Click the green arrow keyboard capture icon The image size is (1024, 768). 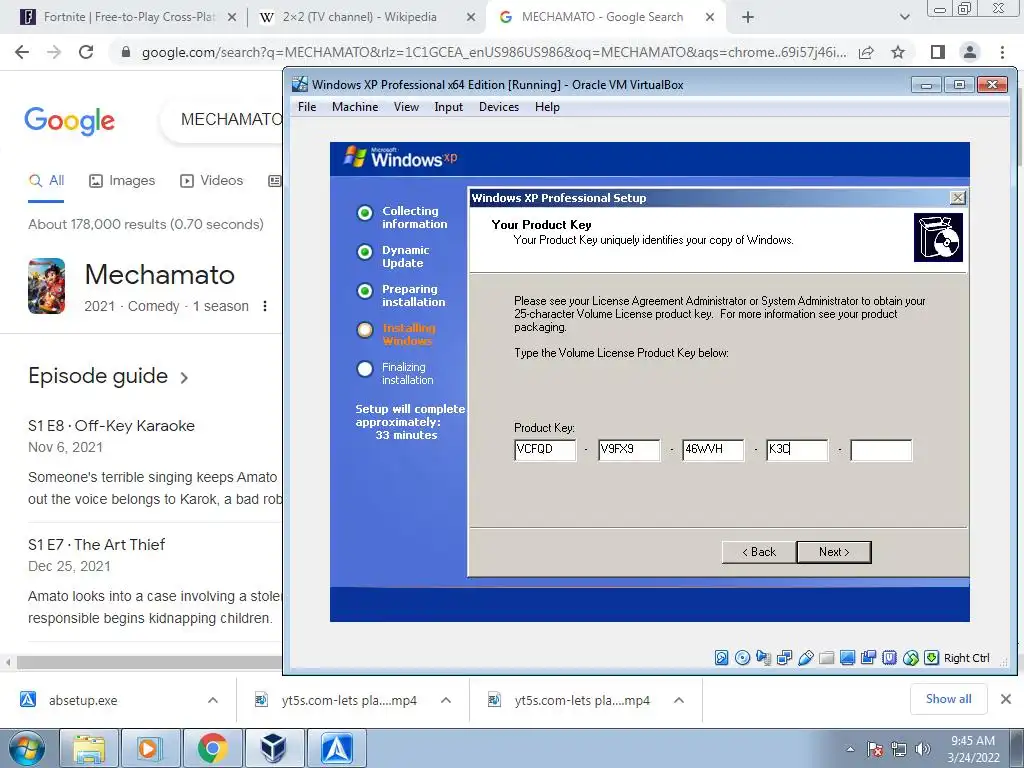[932, 658]
